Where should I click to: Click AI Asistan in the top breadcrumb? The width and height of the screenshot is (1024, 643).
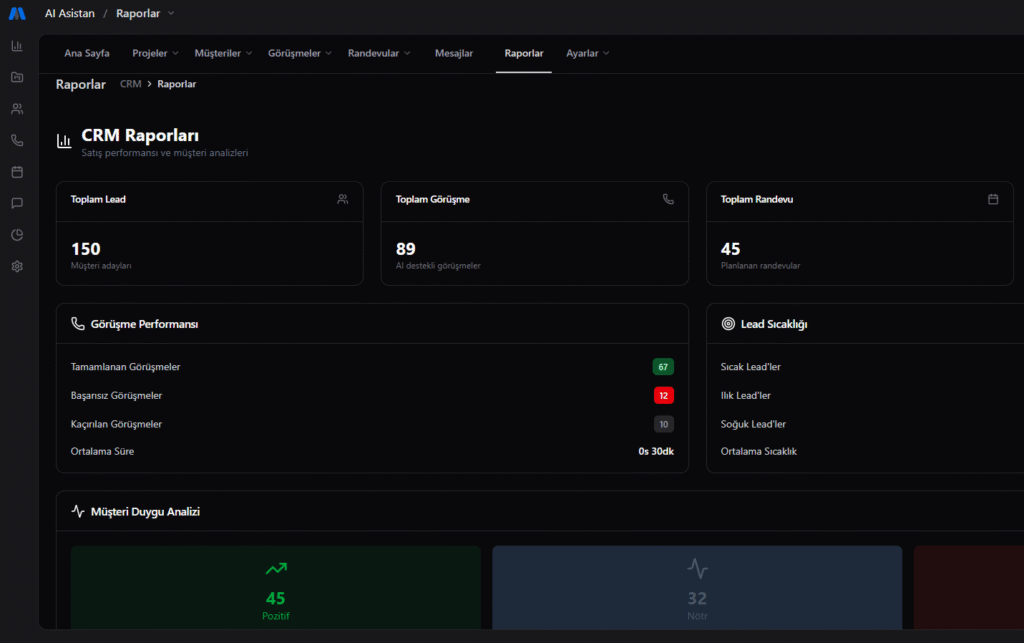click(69, 14)
